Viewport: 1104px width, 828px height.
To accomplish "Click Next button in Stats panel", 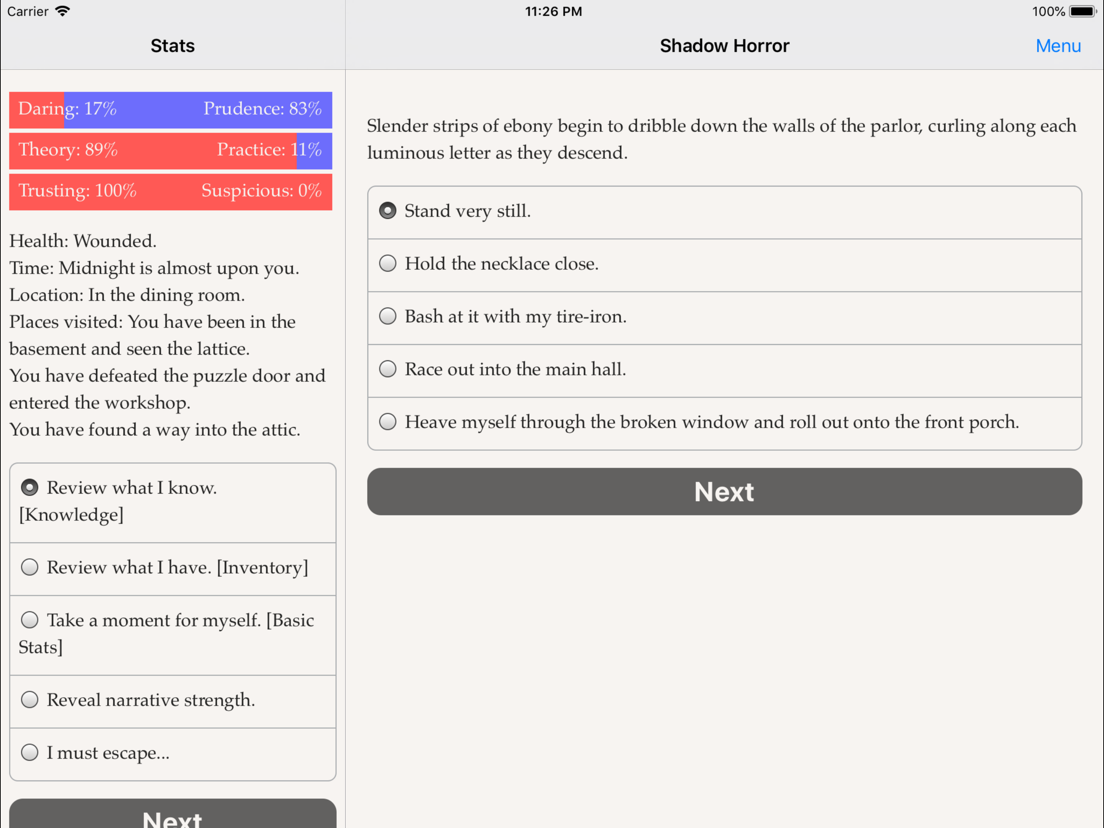I will pos(172,814).
